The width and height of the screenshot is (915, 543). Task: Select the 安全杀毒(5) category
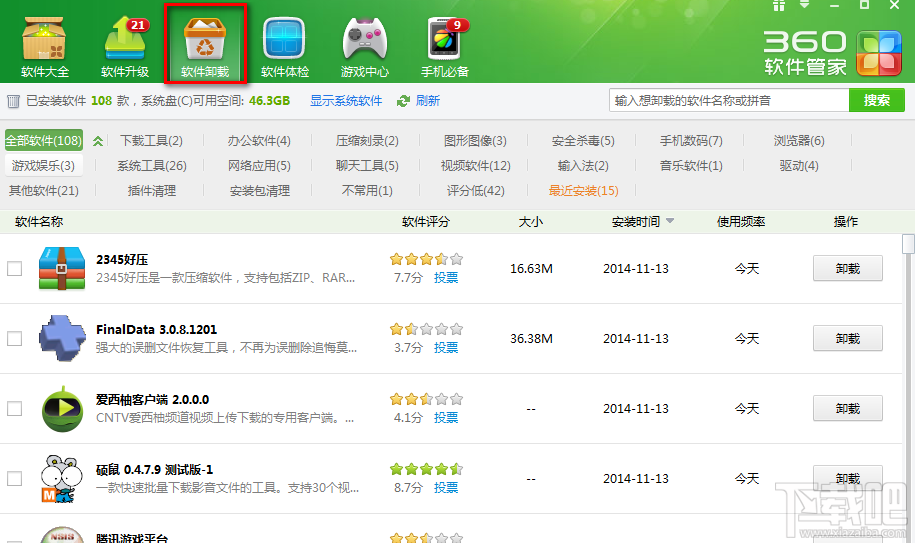point(583,141)
